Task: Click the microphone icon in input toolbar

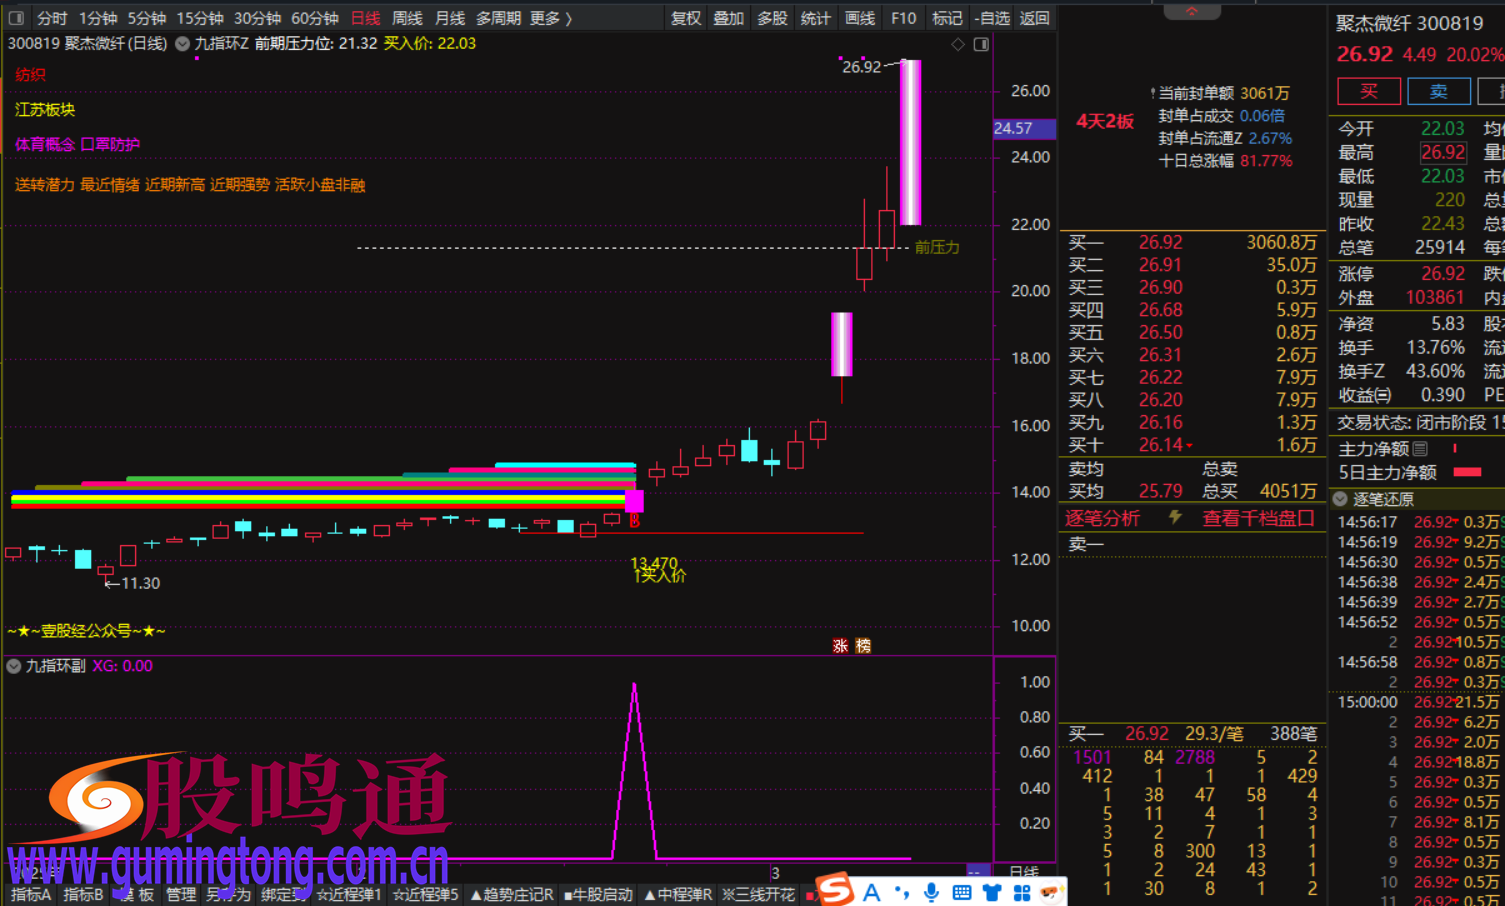Action: (x=931, y=892)
